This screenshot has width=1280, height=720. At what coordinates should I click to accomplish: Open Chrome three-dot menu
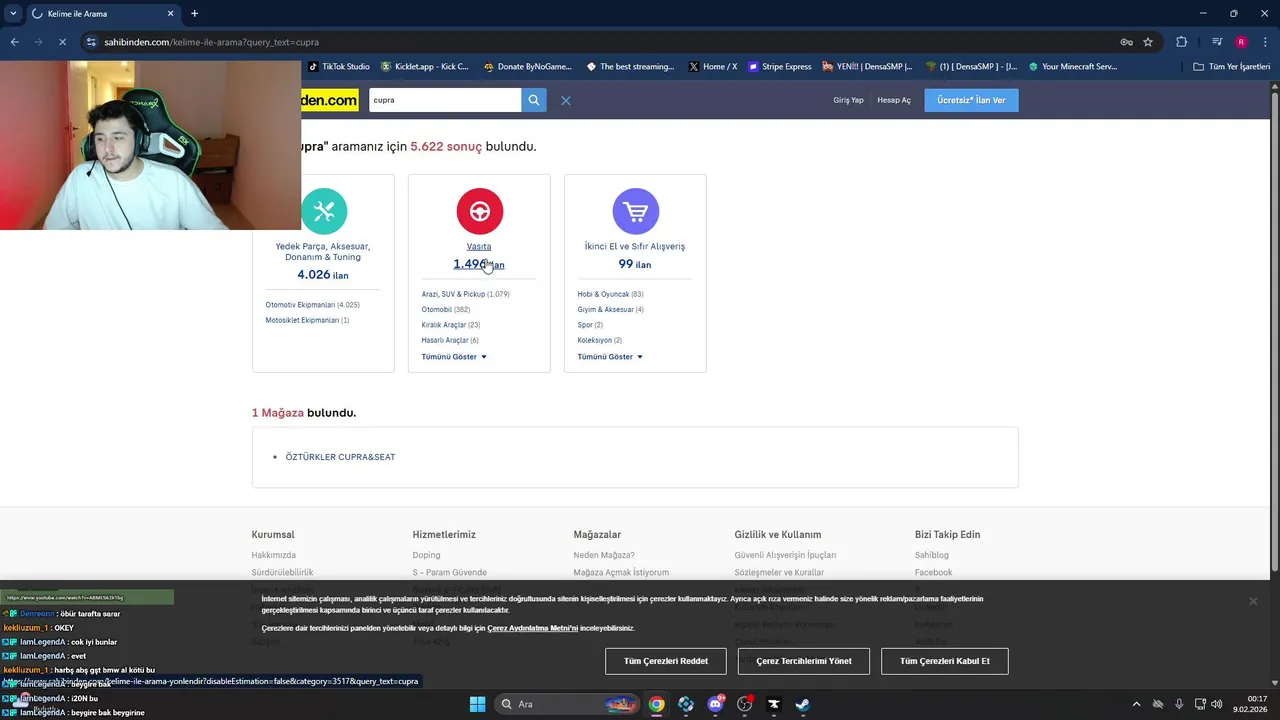pyautogui.click(x=1264, y=42)
